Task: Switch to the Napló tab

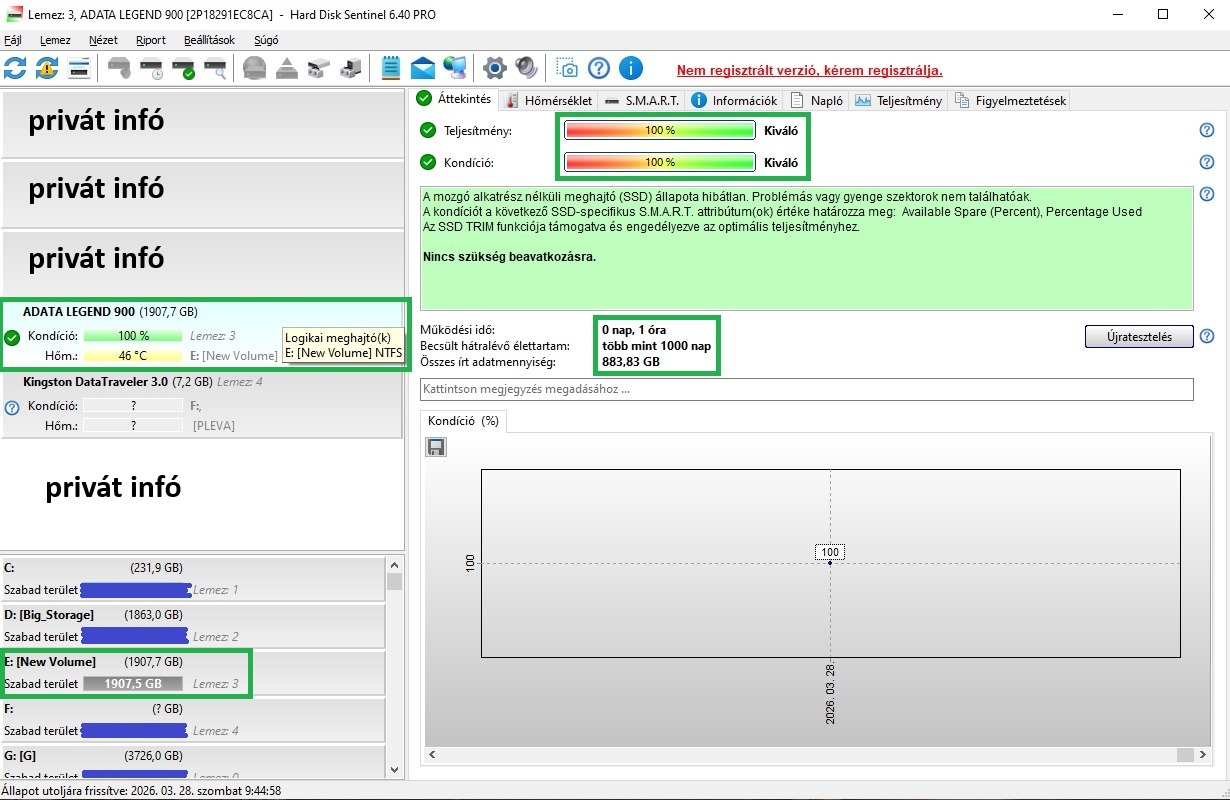Action: tap(817, 100)
